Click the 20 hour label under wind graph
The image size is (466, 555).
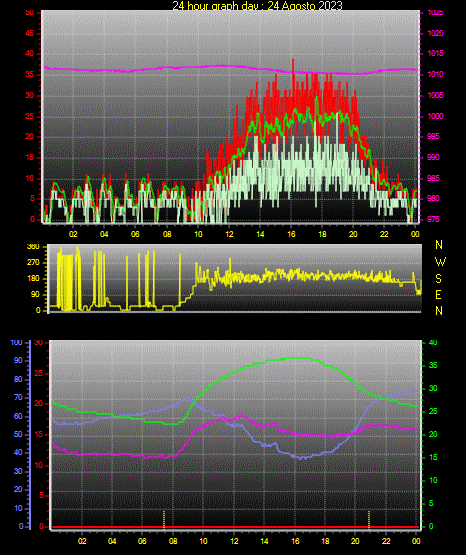tap(353, 234)
